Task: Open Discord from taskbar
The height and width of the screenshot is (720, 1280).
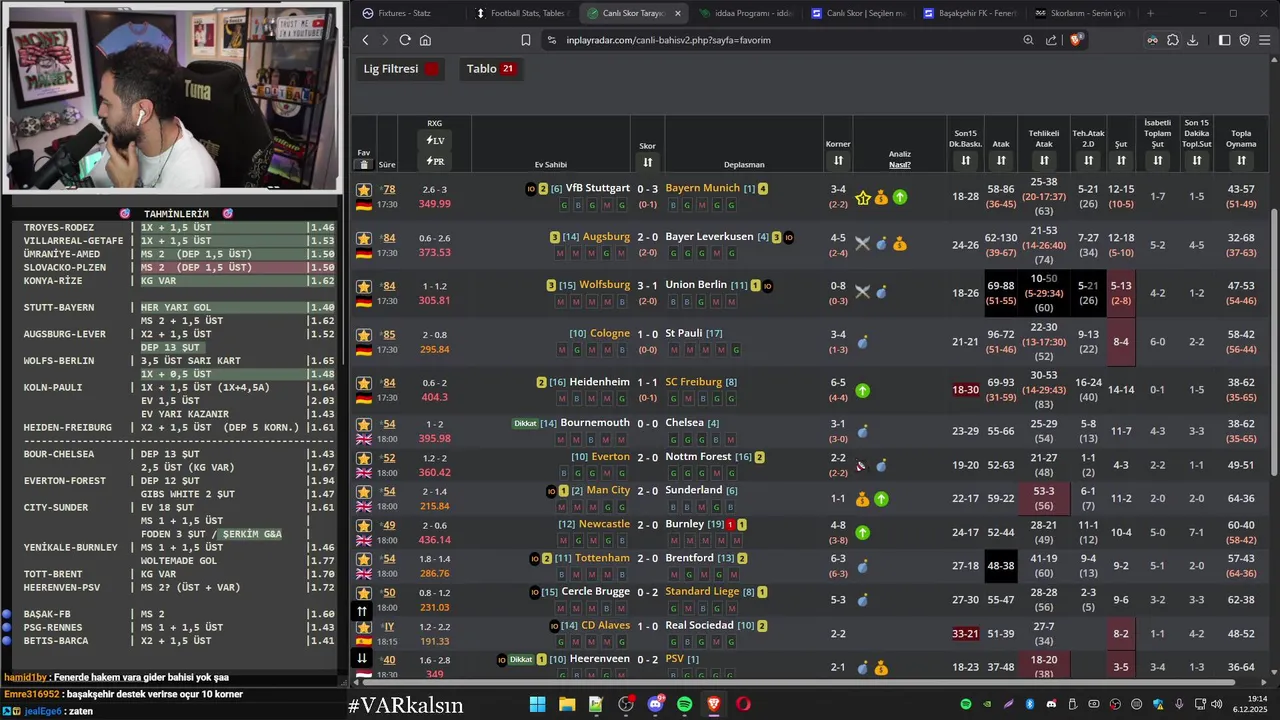Action: (655, 704)
